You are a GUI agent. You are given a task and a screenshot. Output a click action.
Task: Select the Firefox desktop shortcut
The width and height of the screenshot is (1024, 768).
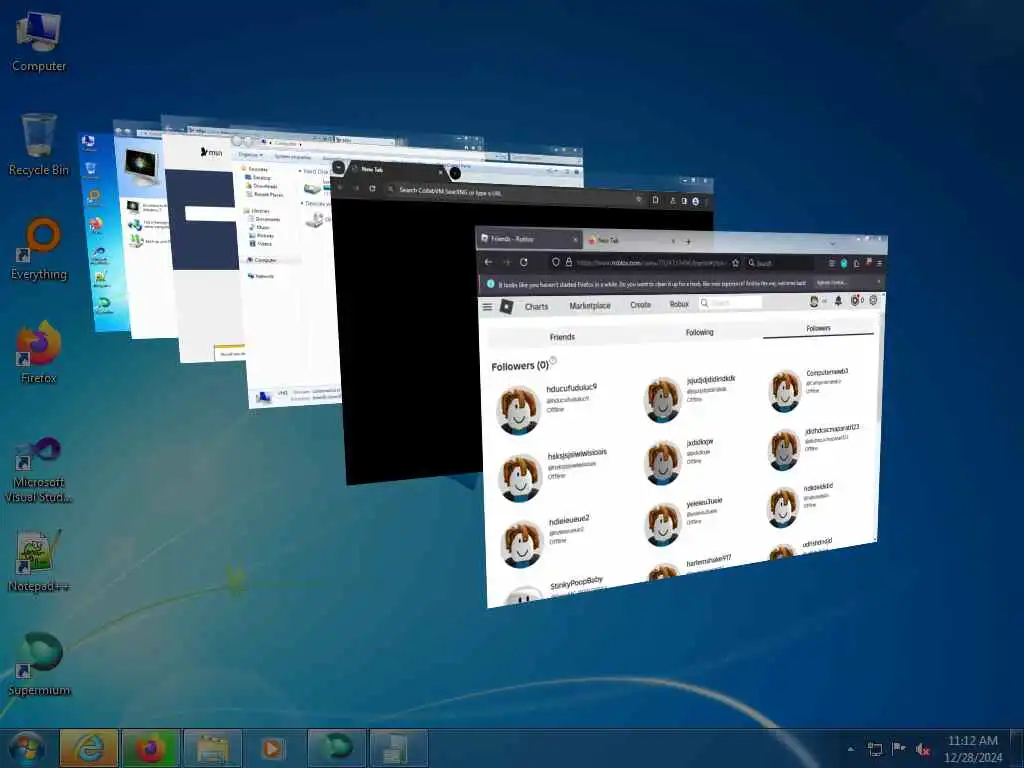click(39, 353)
